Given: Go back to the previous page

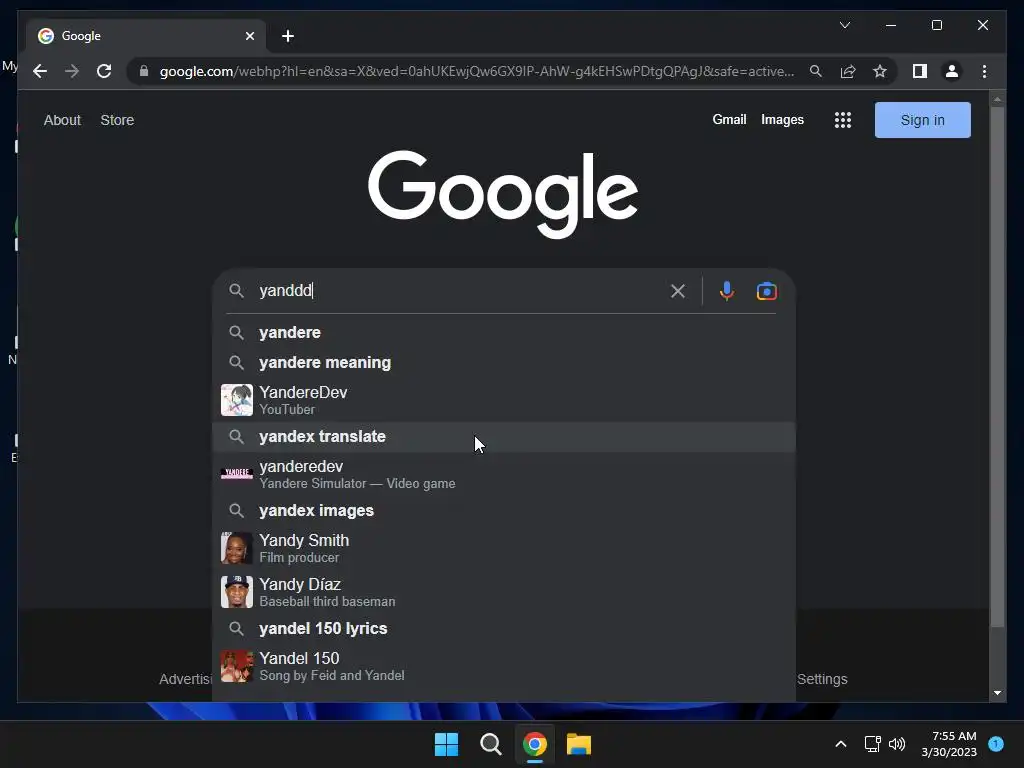Looking at the screenshot, I should (x=40, y=71).
